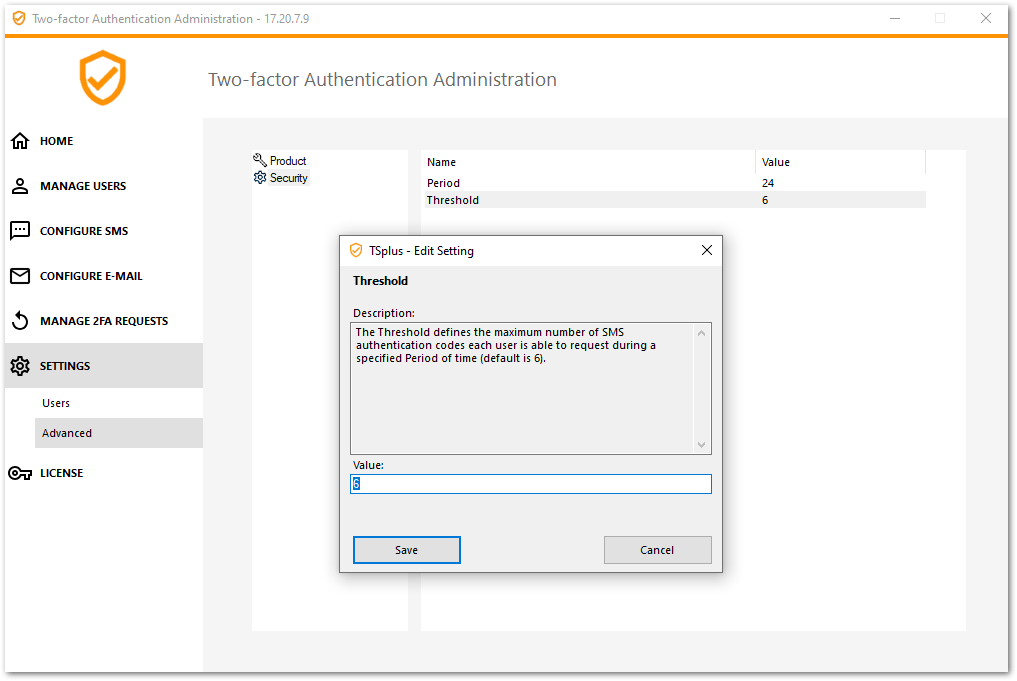Select the Home icon in sidebar
Image resolution: width=1017 pixels, height=681 pixels.
[20, 141]
